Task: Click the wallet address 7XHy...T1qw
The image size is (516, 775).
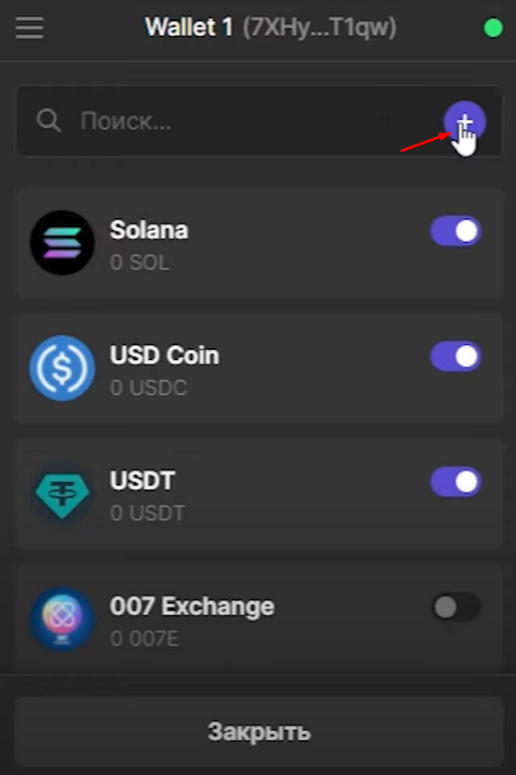Action: coord(319,28)
